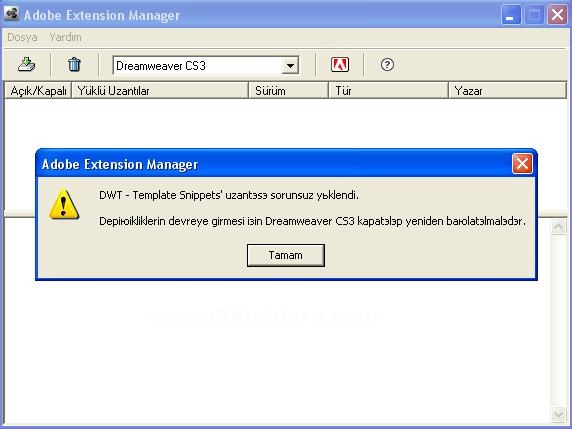Click the Extension Manager title bar app icon

pos(11,15)
